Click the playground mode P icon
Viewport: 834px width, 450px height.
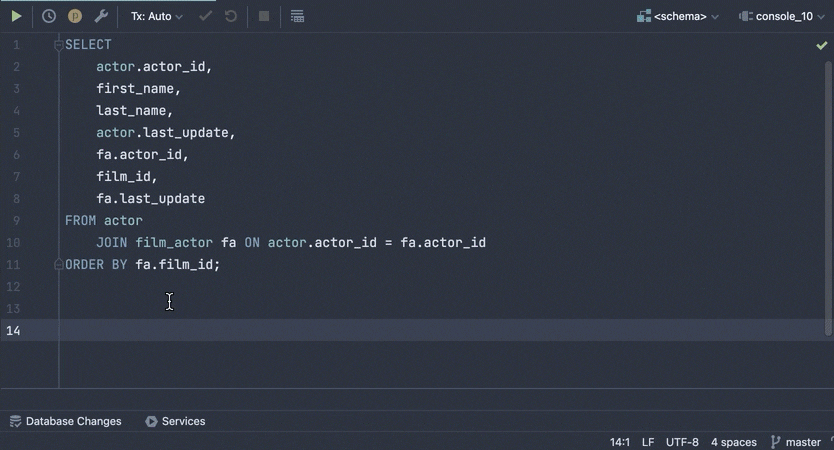(75, 16)
